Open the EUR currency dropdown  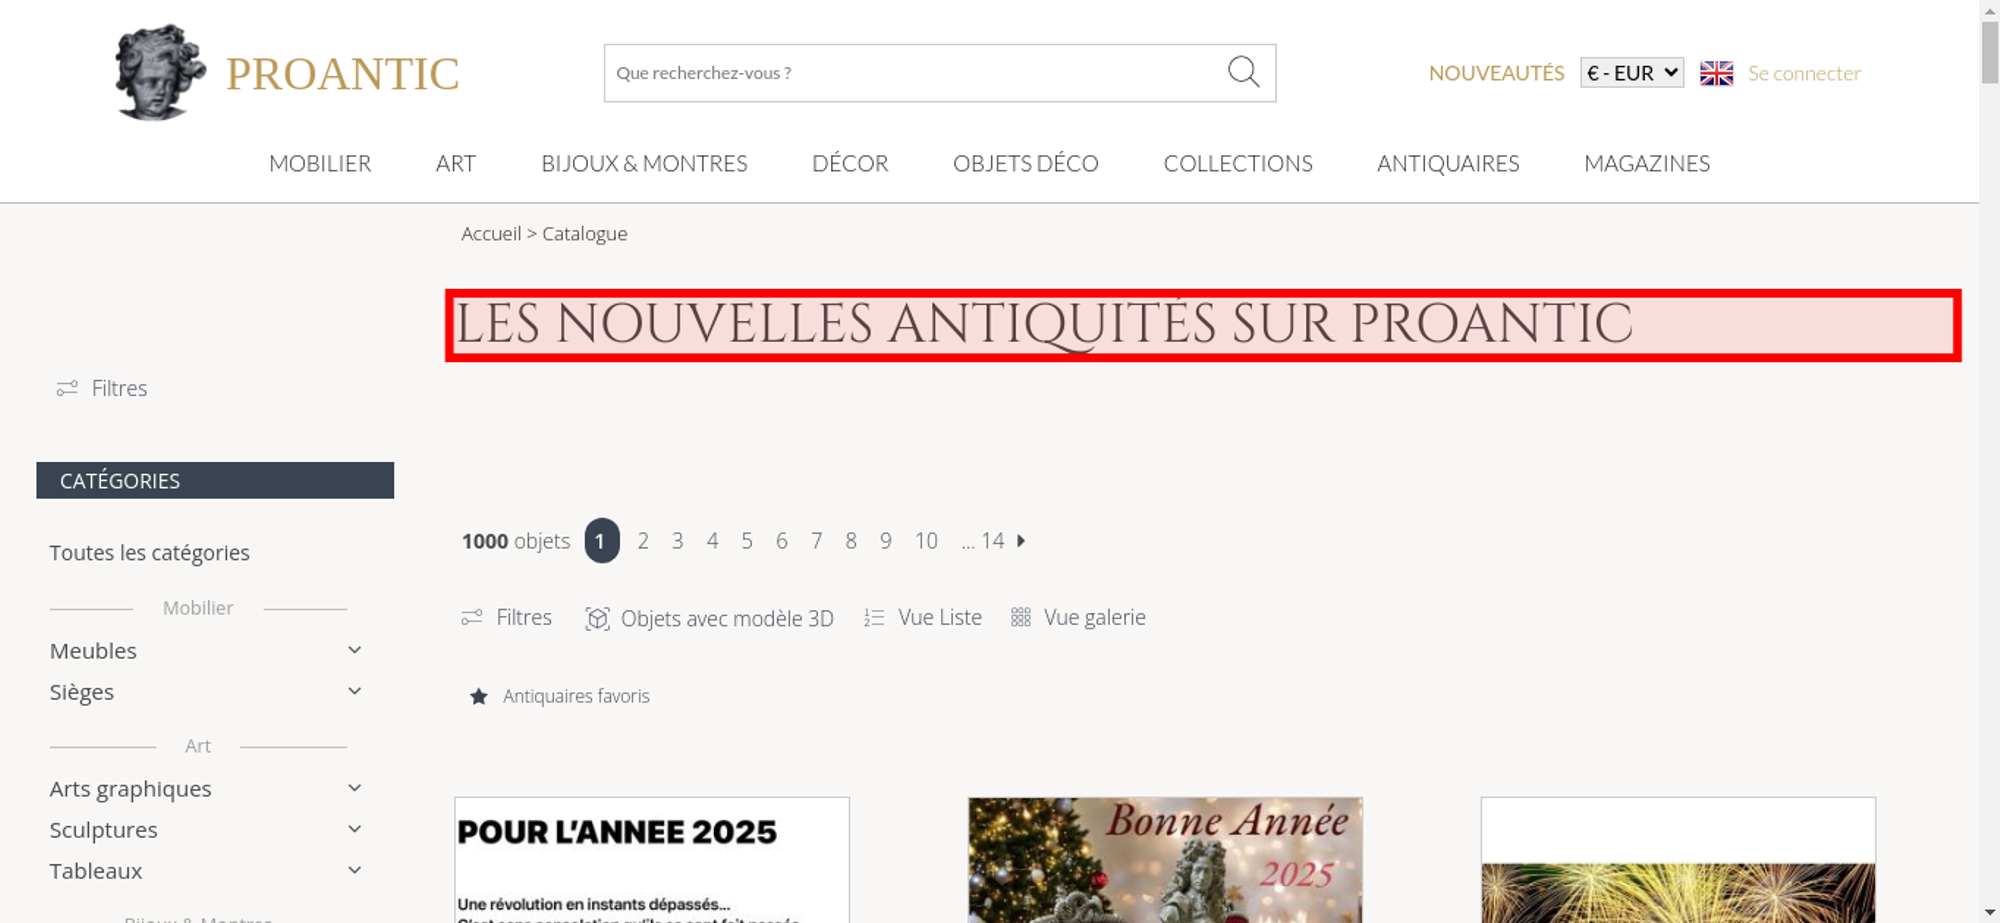tap(1632, 73)
